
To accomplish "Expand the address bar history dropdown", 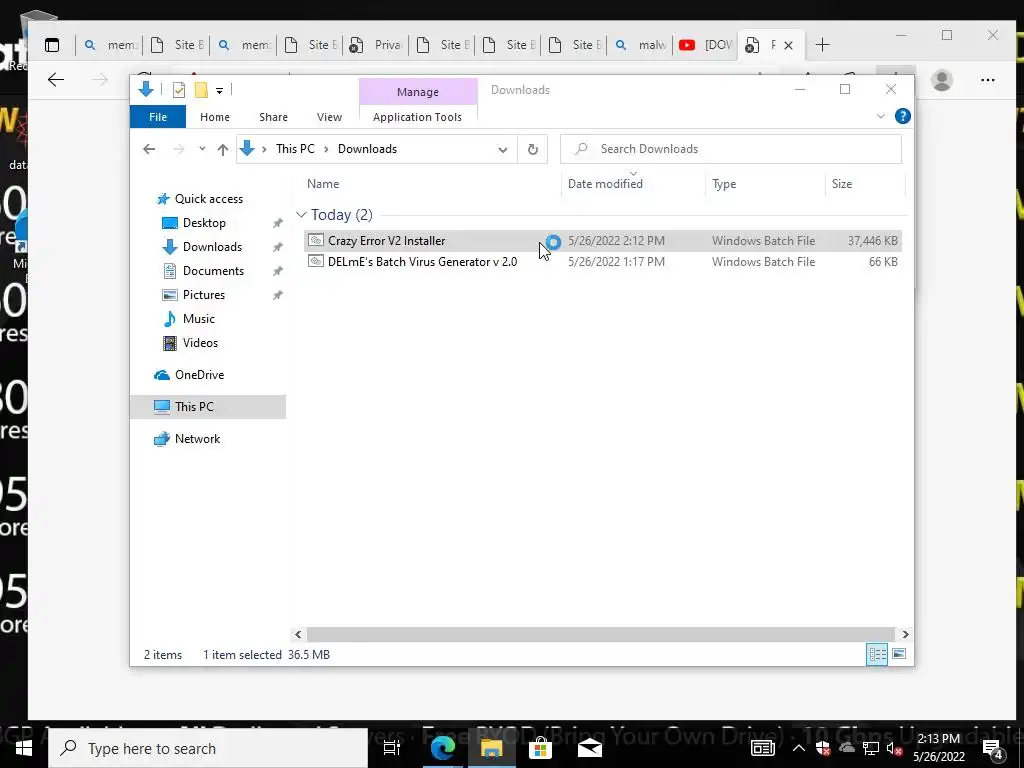I will click(x=502, y=150).
